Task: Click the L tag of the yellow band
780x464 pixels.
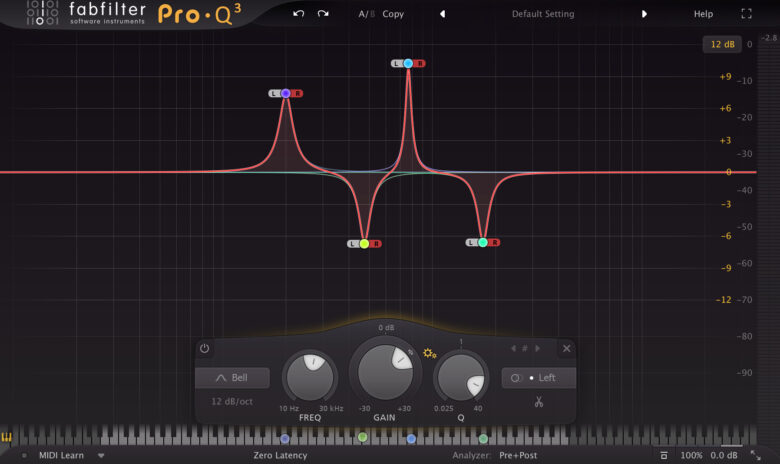Action: [353, 244]
